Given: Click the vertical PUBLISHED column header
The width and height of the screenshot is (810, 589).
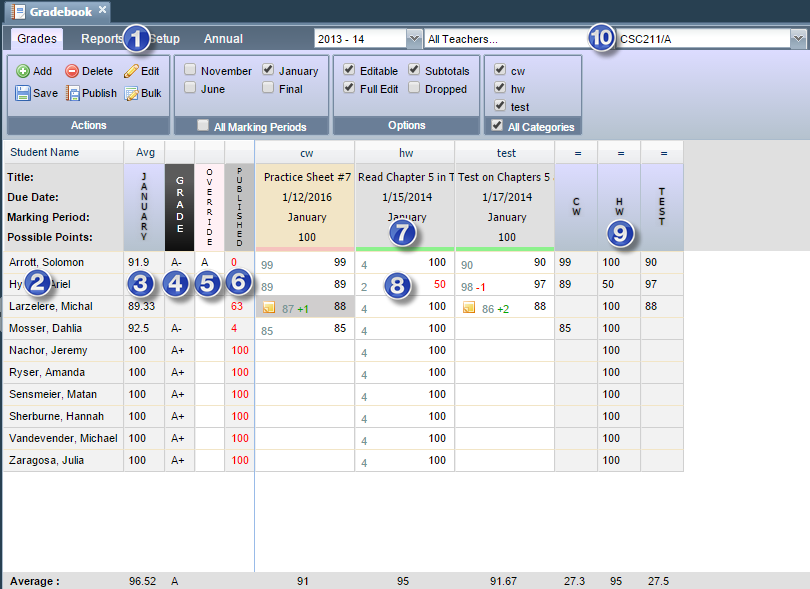Looking at the screenshot, I should pos(239,207).
